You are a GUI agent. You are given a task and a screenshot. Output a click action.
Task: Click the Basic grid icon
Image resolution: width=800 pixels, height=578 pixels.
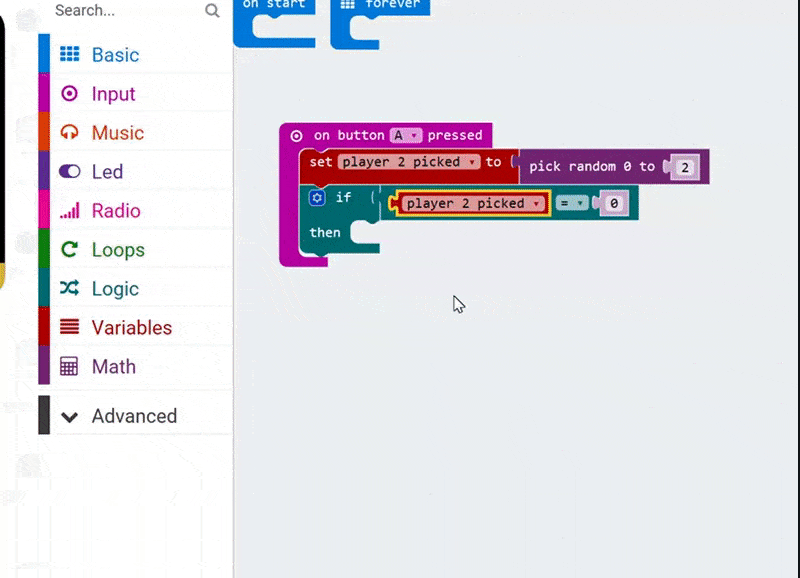pyautogui.click(x=69, y=55)
